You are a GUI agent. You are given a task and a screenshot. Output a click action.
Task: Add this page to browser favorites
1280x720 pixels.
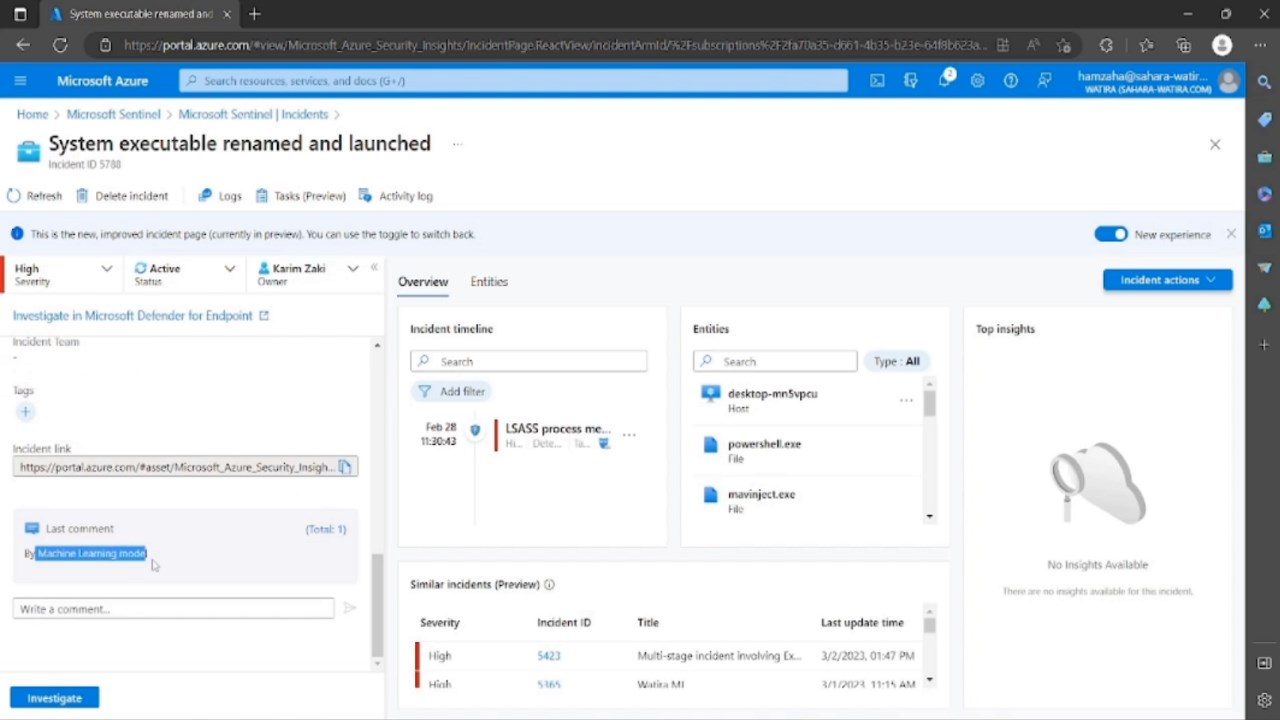click(x=1064, y=45)
